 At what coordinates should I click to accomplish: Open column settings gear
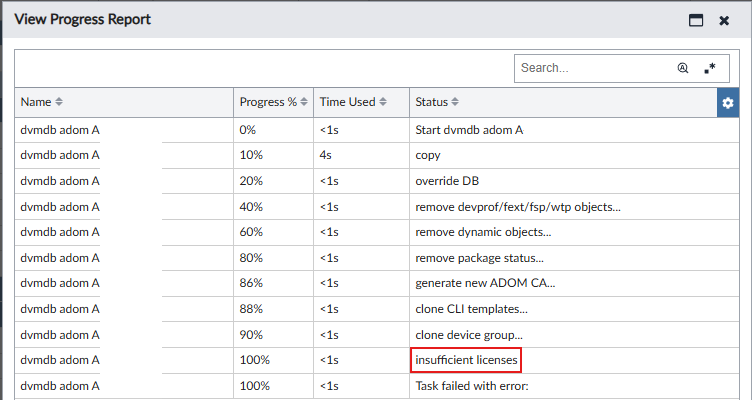tap(728, 103)
